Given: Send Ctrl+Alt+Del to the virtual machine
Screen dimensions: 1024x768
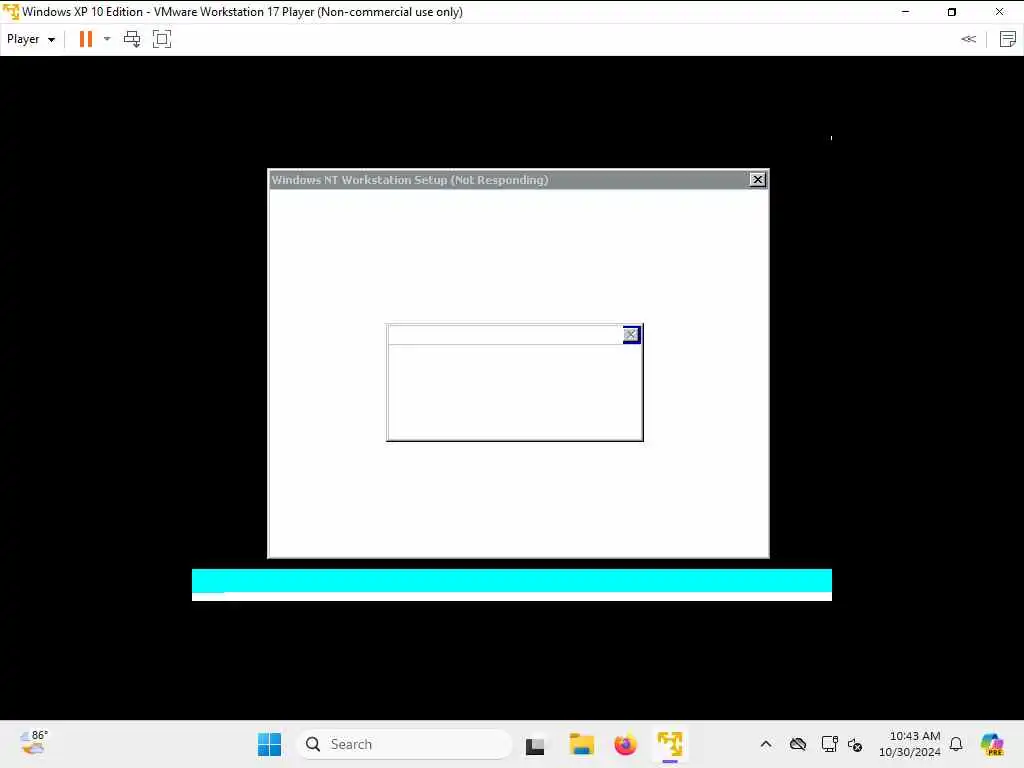Looking at the screenshot, I should pos(132,39).
